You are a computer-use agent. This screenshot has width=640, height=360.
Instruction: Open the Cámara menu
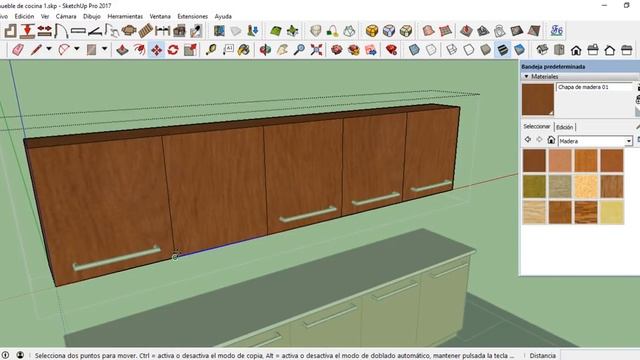(x=66, y=16)
